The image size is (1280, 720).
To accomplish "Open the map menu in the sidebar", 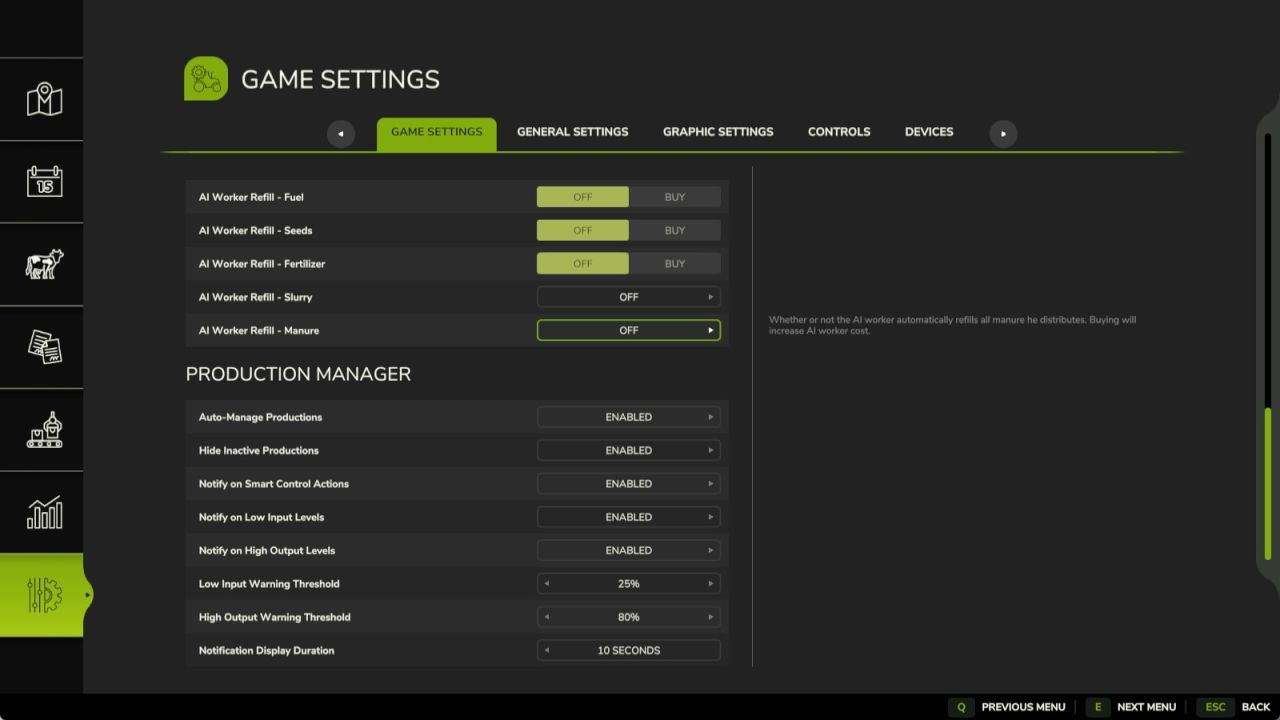I will click(x=42, y=100).
